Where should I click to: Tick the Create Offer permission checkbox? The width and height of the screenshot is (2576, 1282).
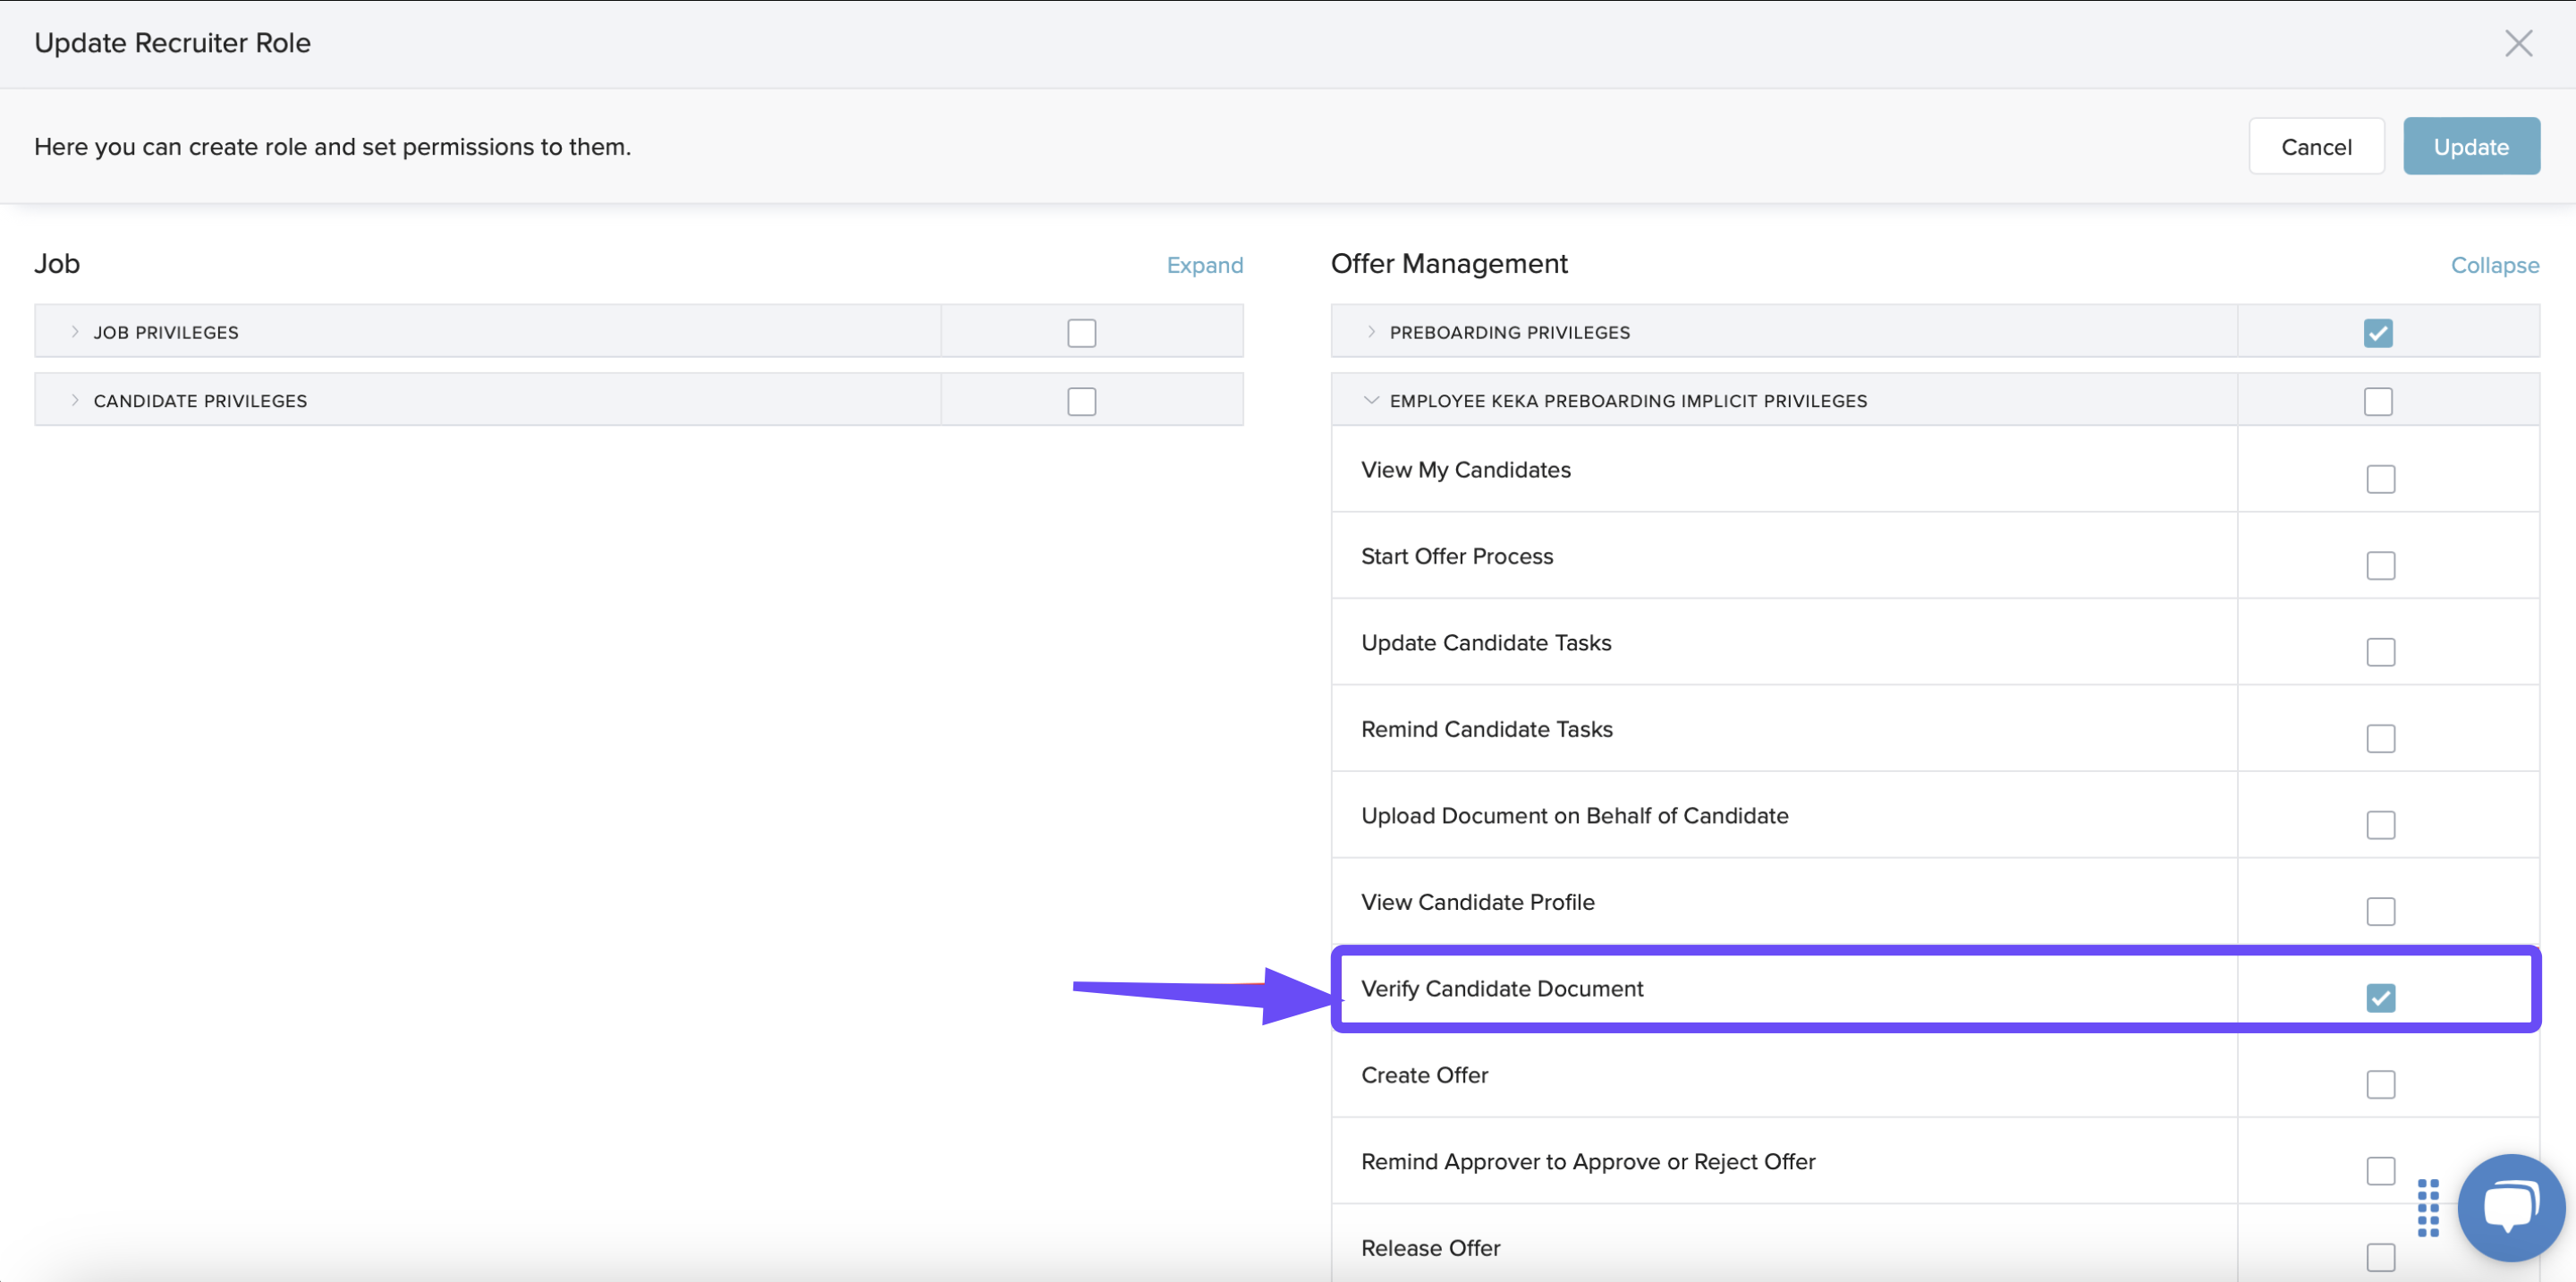coord(2379,1084)
